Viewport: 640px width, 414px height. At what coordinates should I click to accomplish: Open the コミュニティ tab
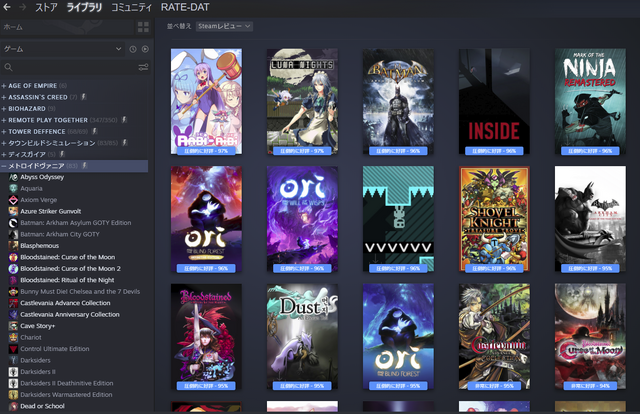131,8
